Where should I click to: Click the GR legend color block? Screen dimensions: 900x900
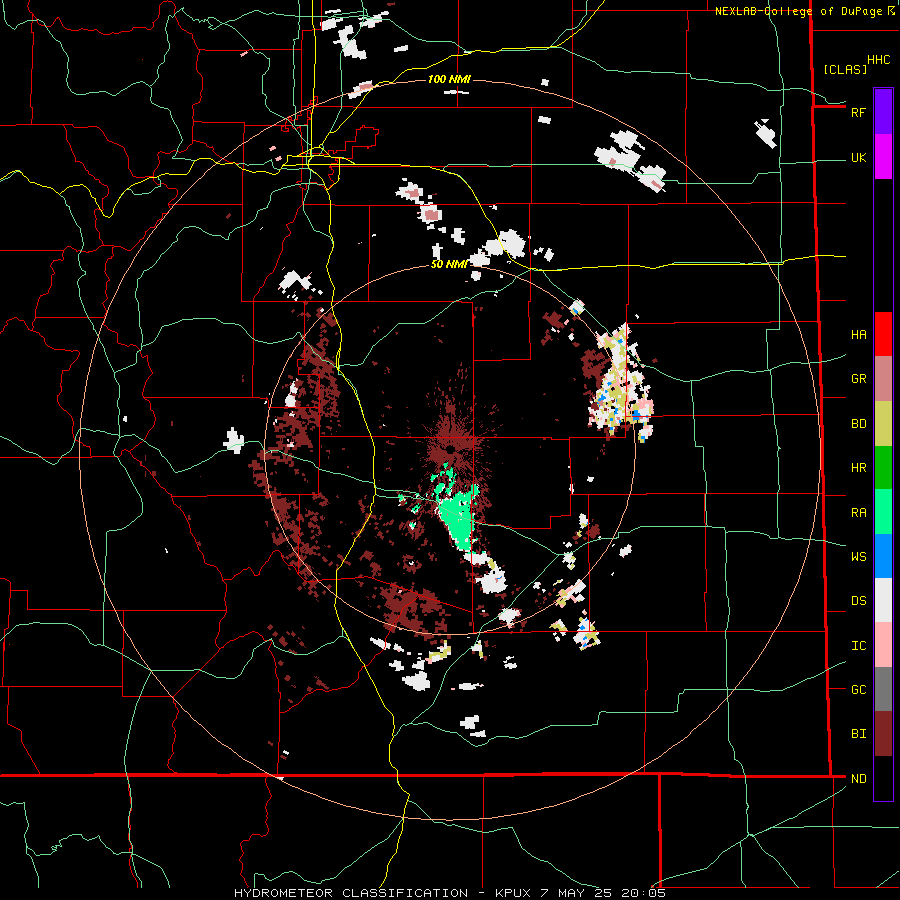click(883, 379)
